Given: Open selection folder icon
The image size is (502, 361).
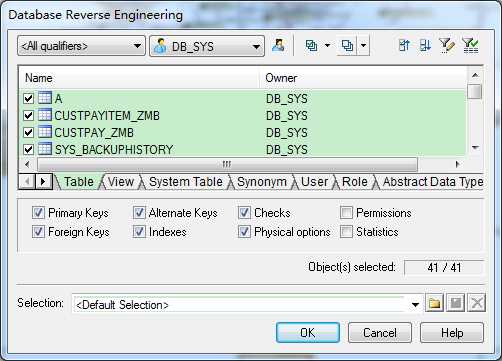Looking at the screenshot, I should pyautogui.click(x=434, y=303).
